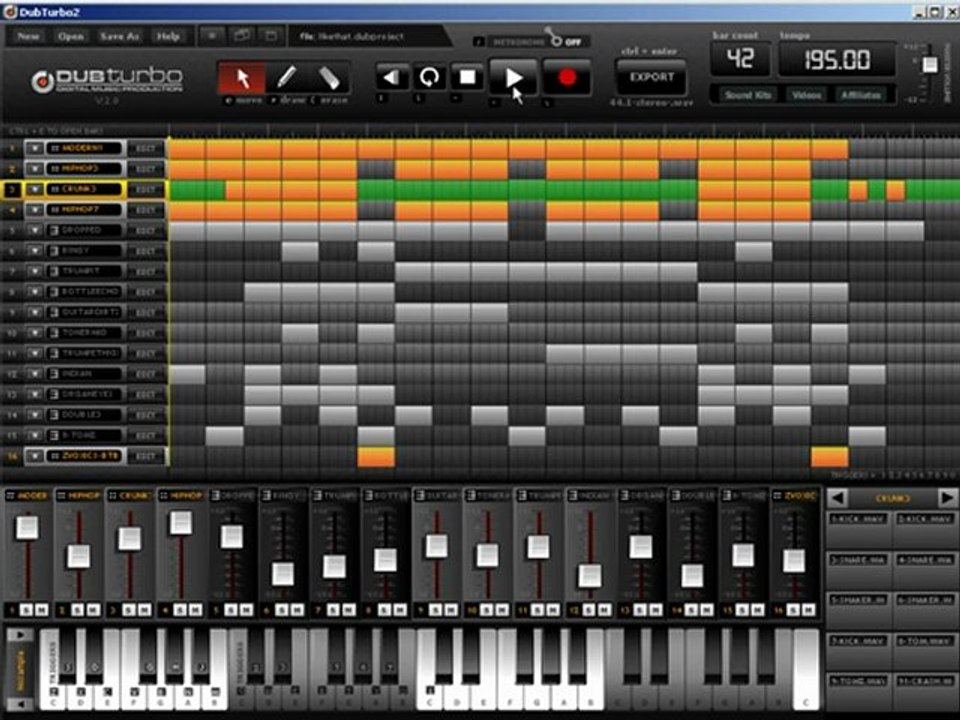Viewport: 960px width, 720px height.
Task: Click single window icon before file name
Action: [x=271, y=36]
